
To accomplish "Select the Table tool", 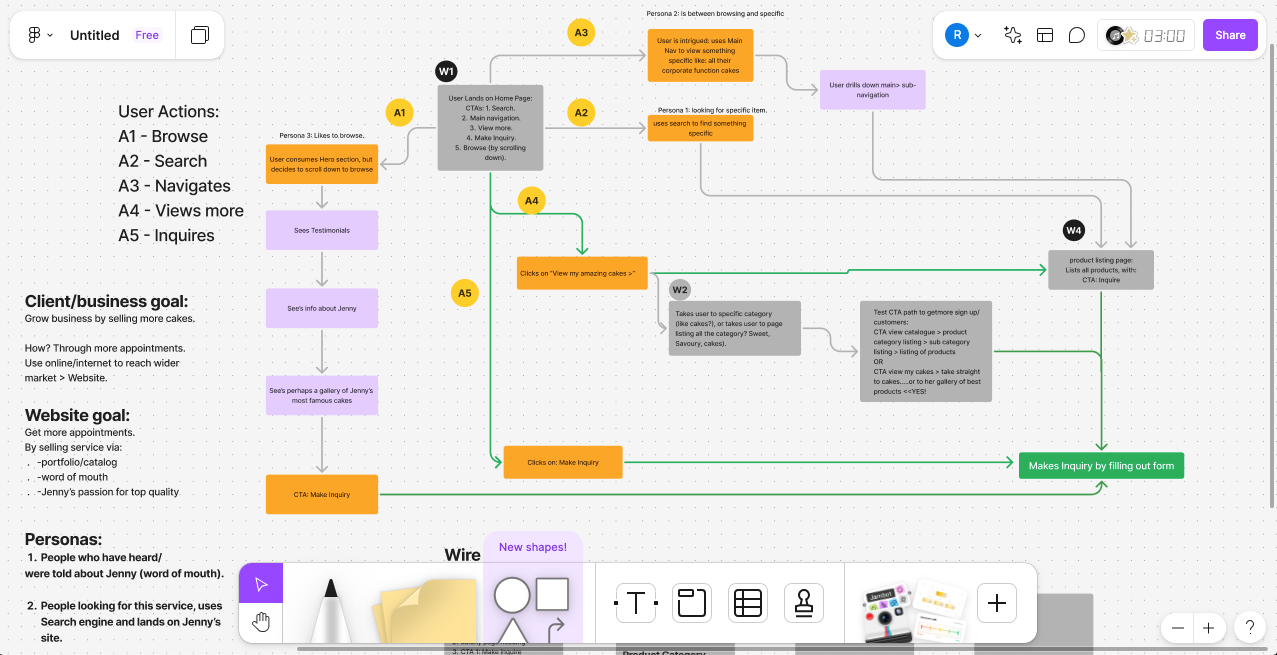I will click(x=748, y=603).
